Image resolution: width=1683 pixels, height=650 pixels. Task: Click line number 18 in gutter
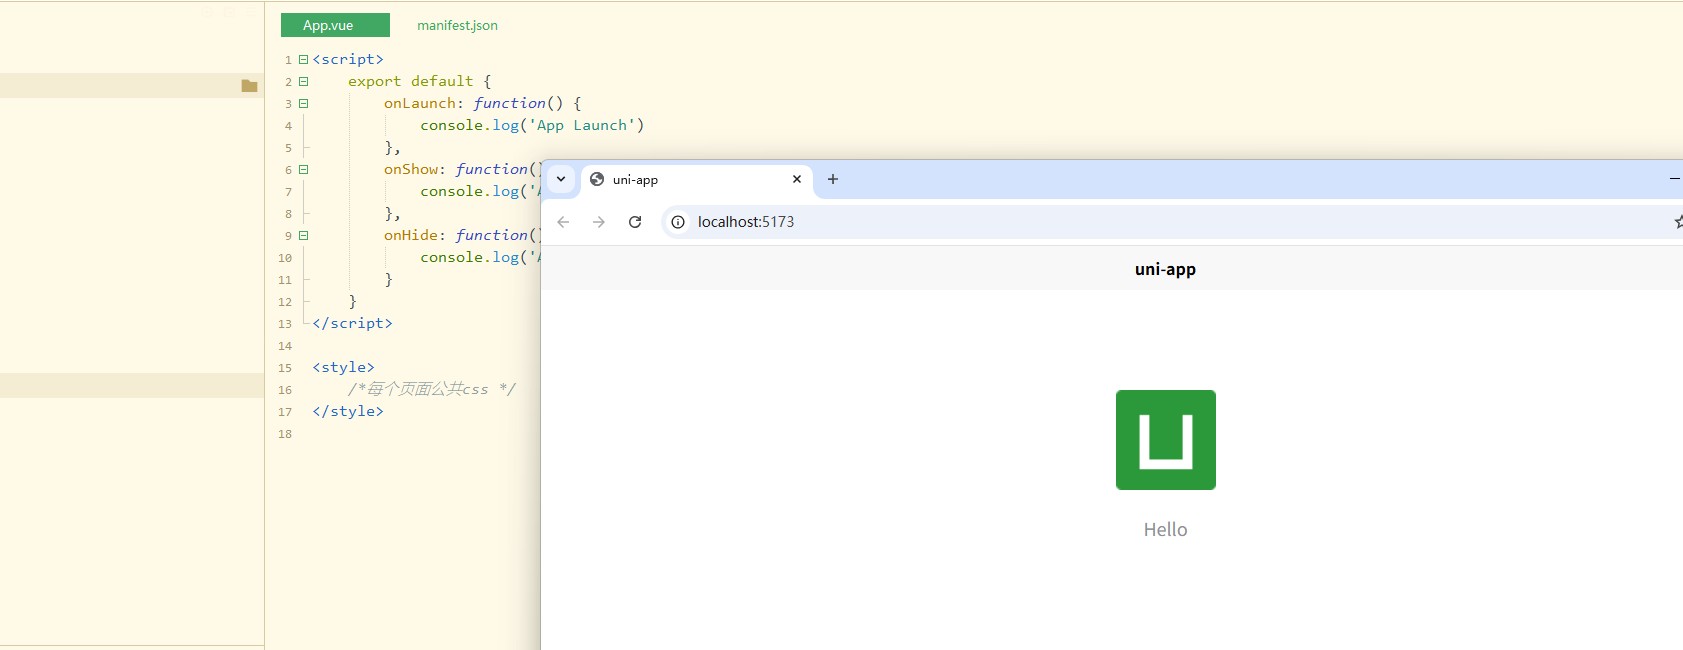[285, 434]
